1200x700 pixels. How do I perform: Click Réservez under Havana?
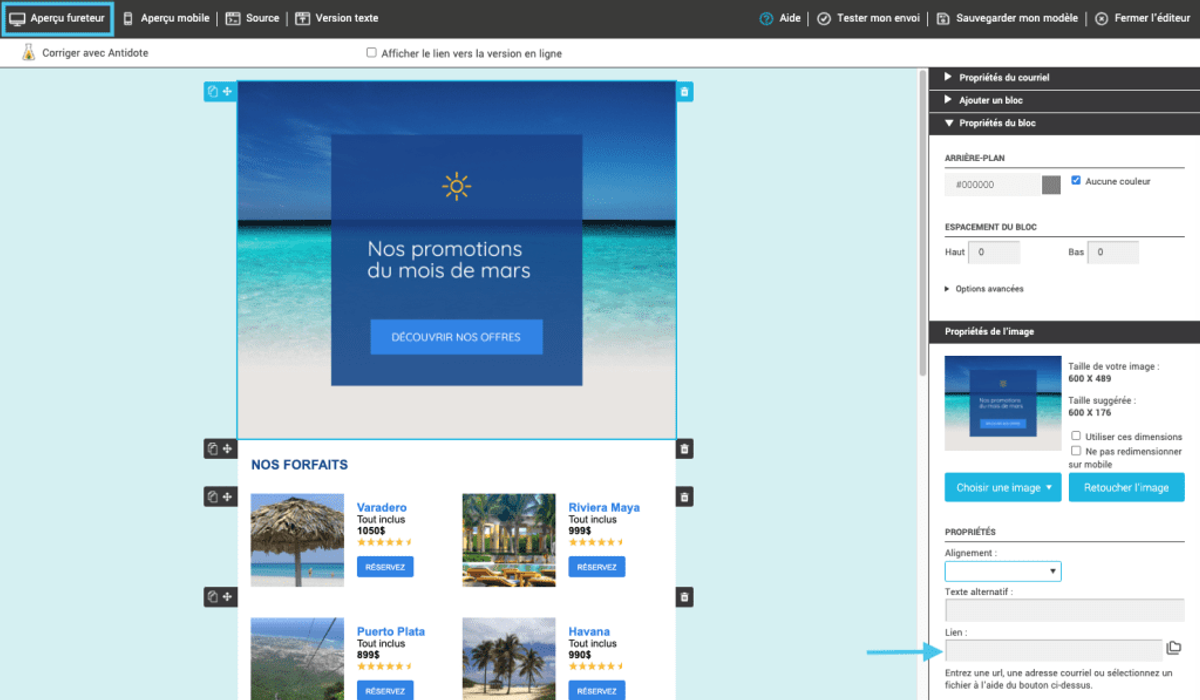coord(597,691)
